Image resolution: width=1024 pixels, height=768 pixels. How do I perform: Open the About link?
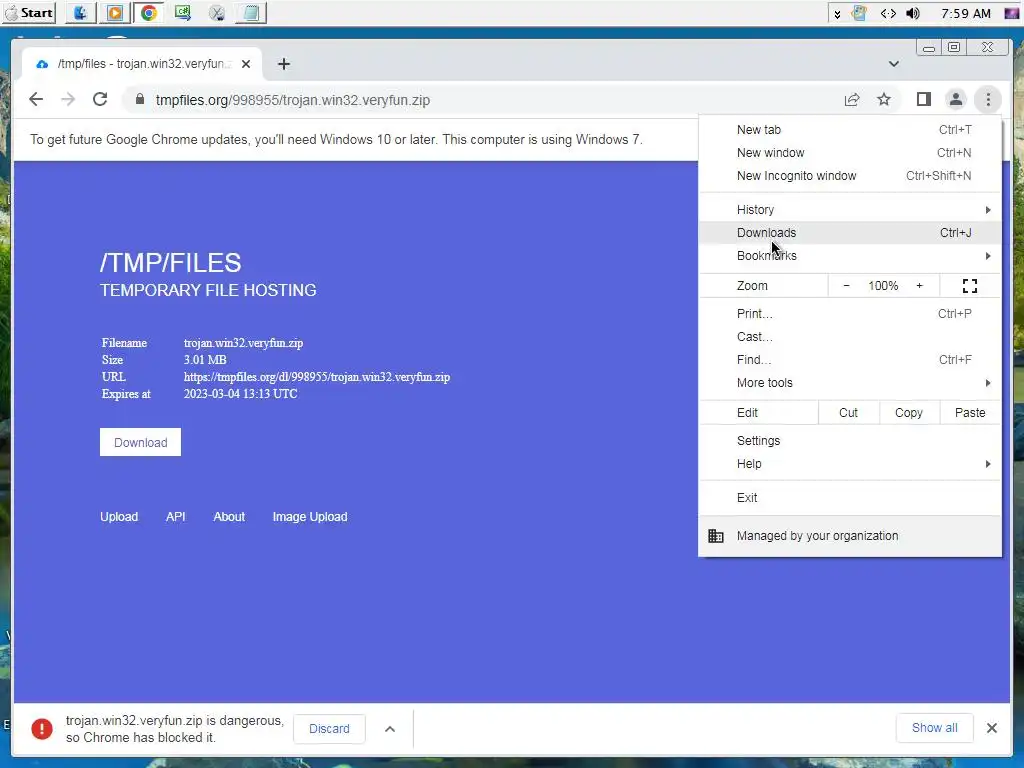coord(229,517)
